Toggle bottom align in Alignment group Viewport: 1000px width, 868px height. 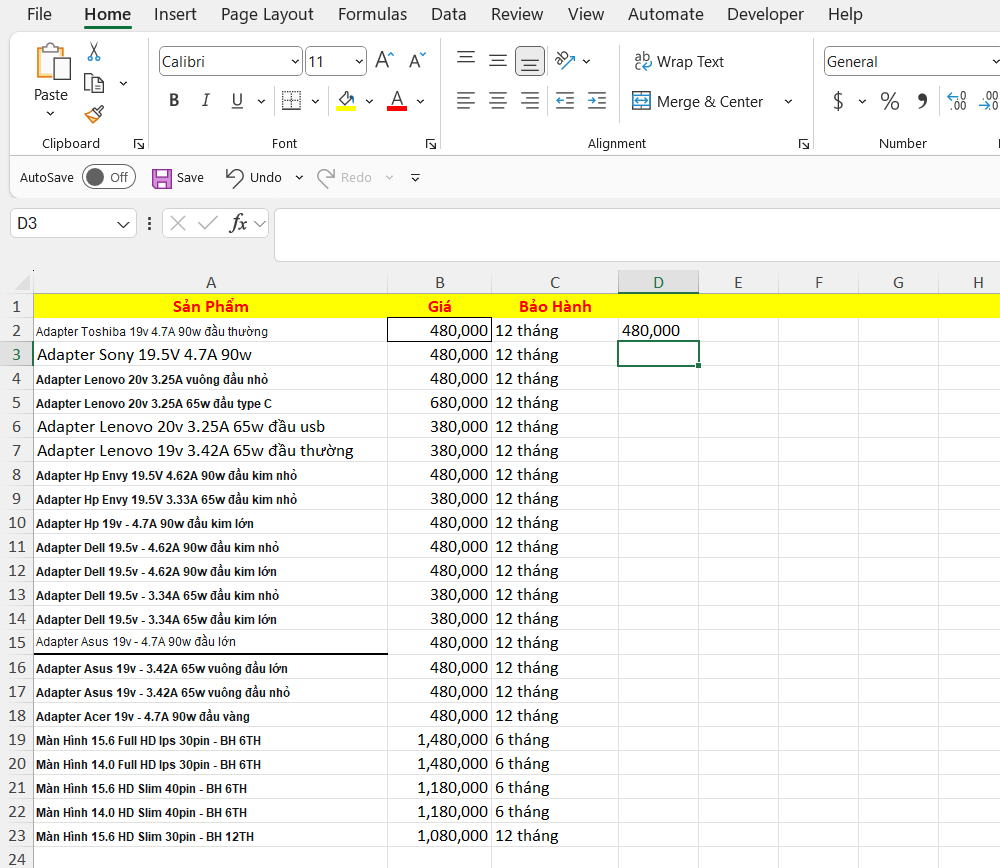click(530, 62)
